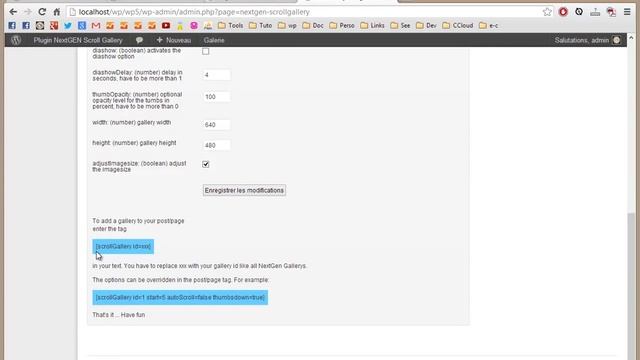Open the Links bookmarks folder

(372, 25)
